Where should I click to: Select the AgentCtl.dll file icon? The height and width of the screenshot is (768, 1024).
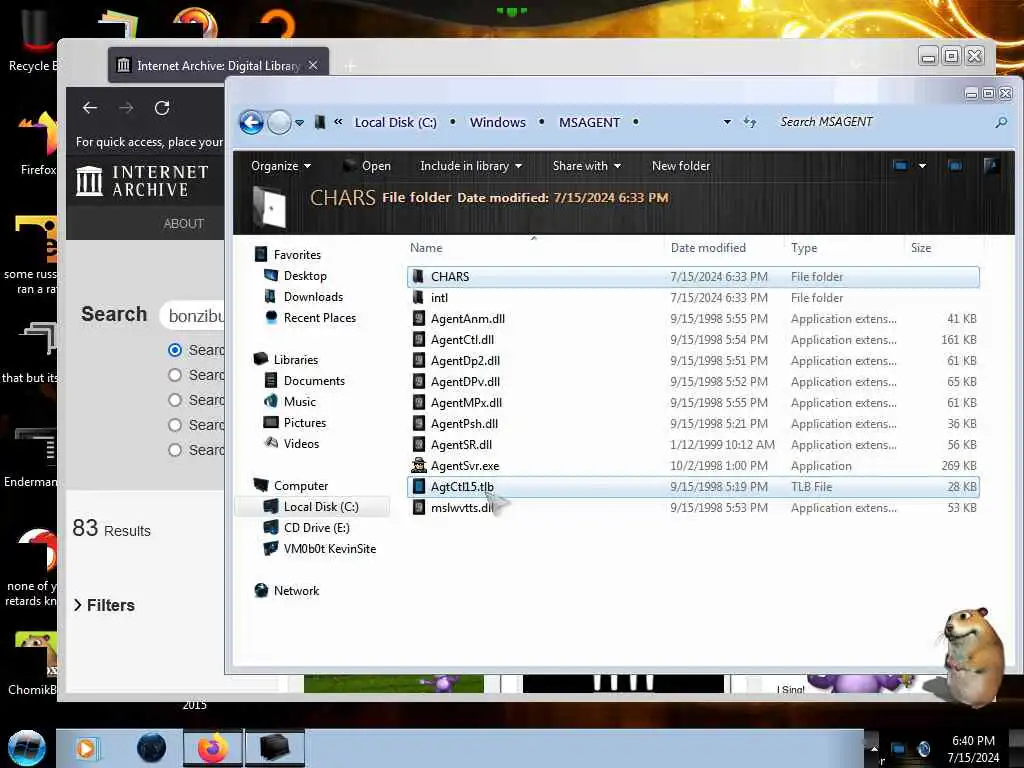click(419, 340)
